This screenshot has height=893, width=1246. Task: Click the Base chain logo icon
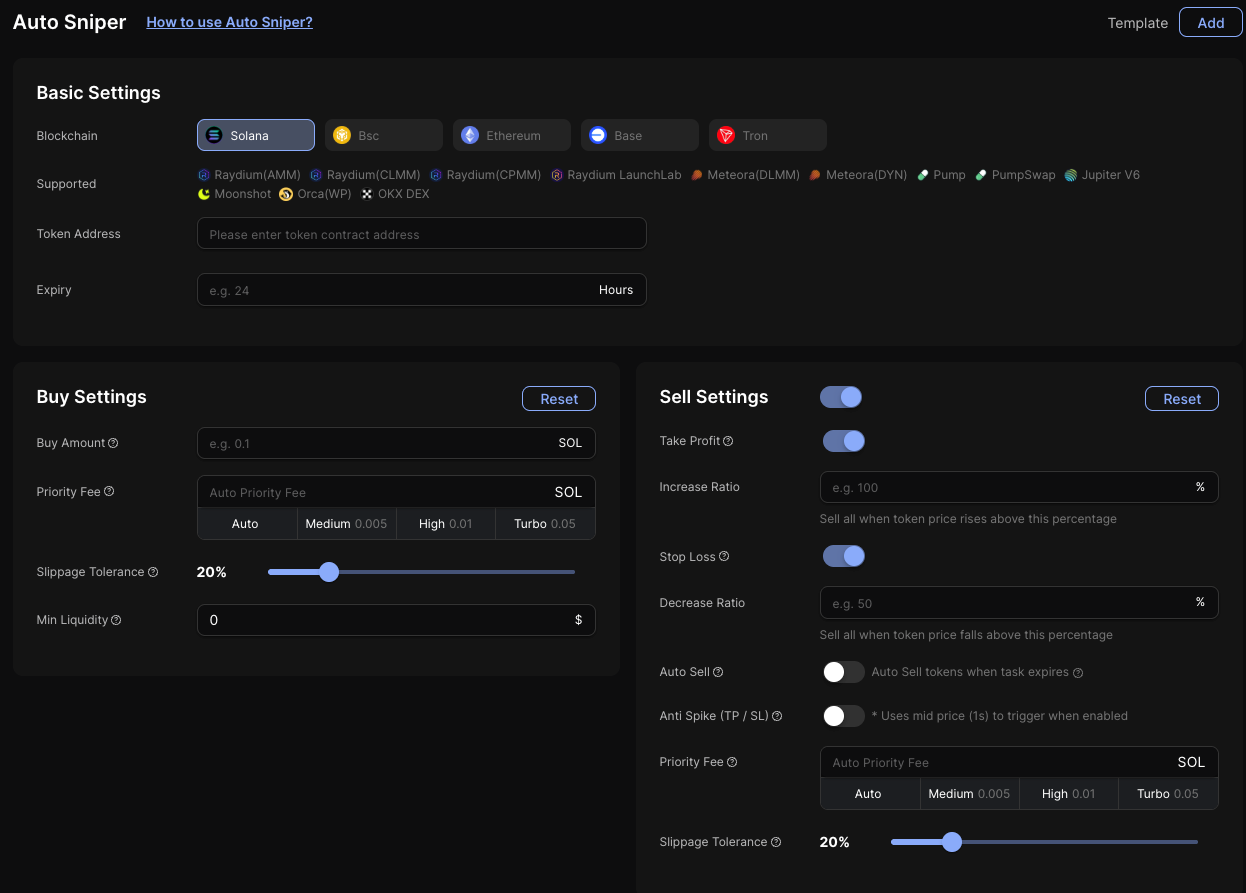coord(597,135)
